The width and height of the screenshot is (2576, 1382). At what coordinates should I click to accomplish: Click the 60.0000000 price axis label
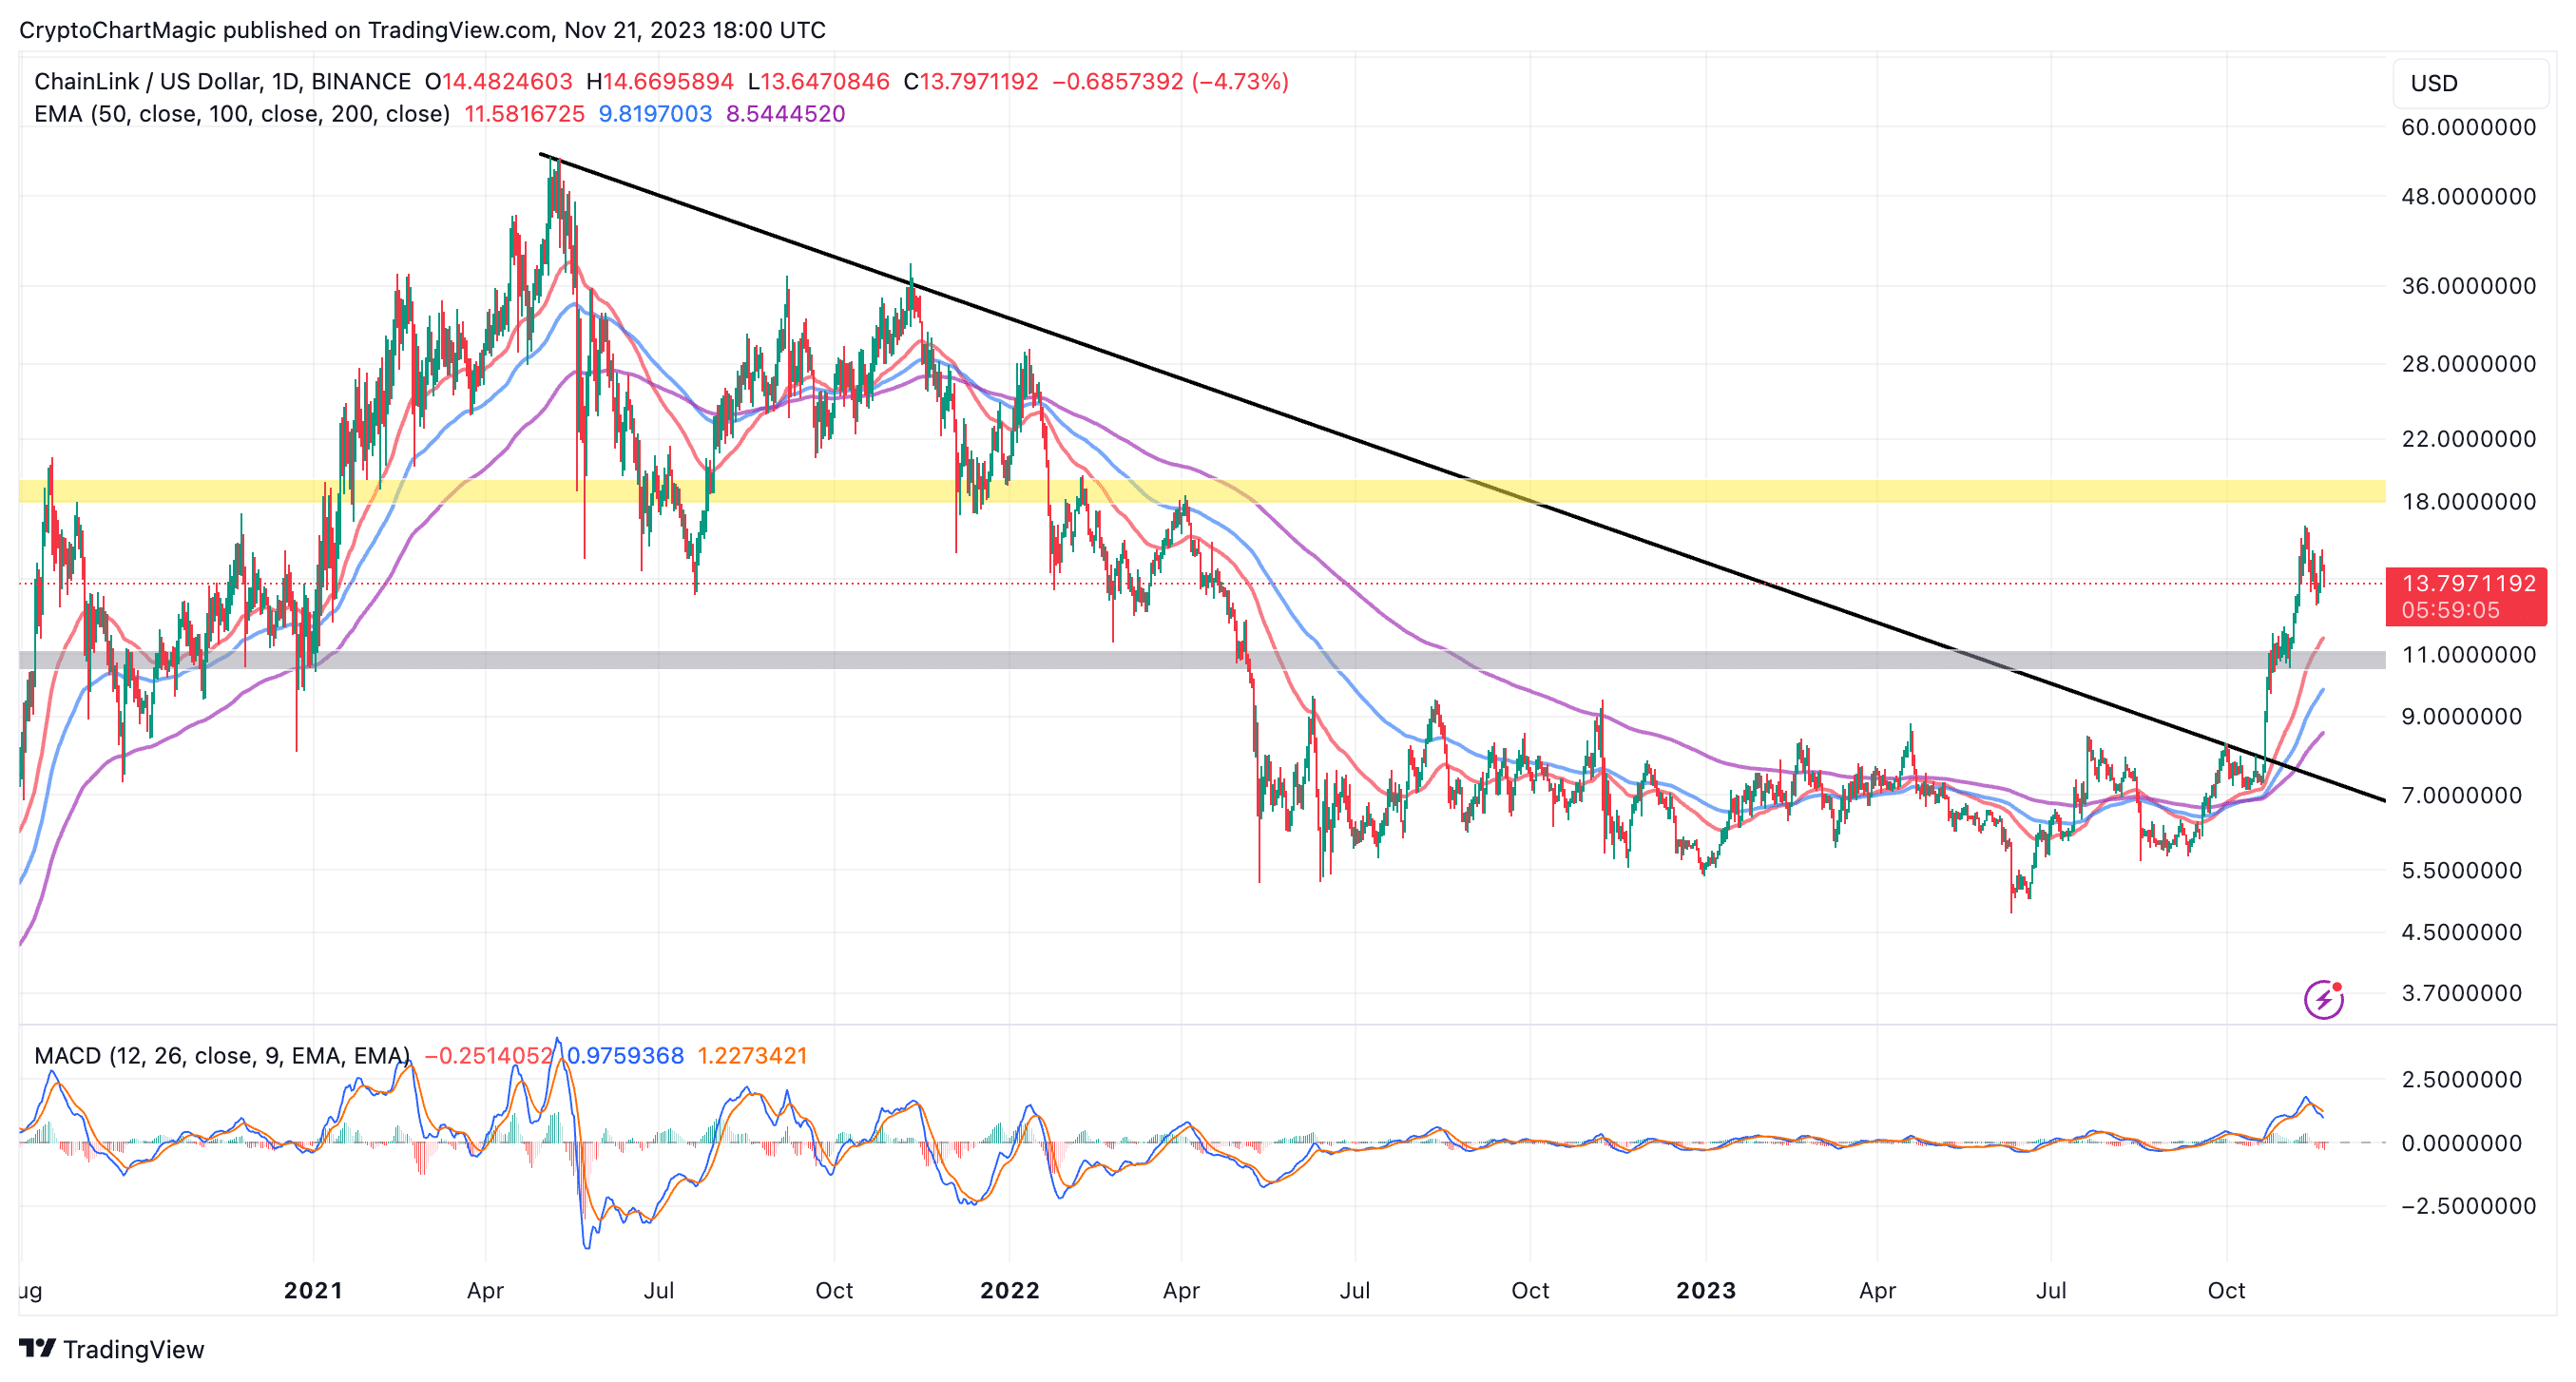point(2468,127)
